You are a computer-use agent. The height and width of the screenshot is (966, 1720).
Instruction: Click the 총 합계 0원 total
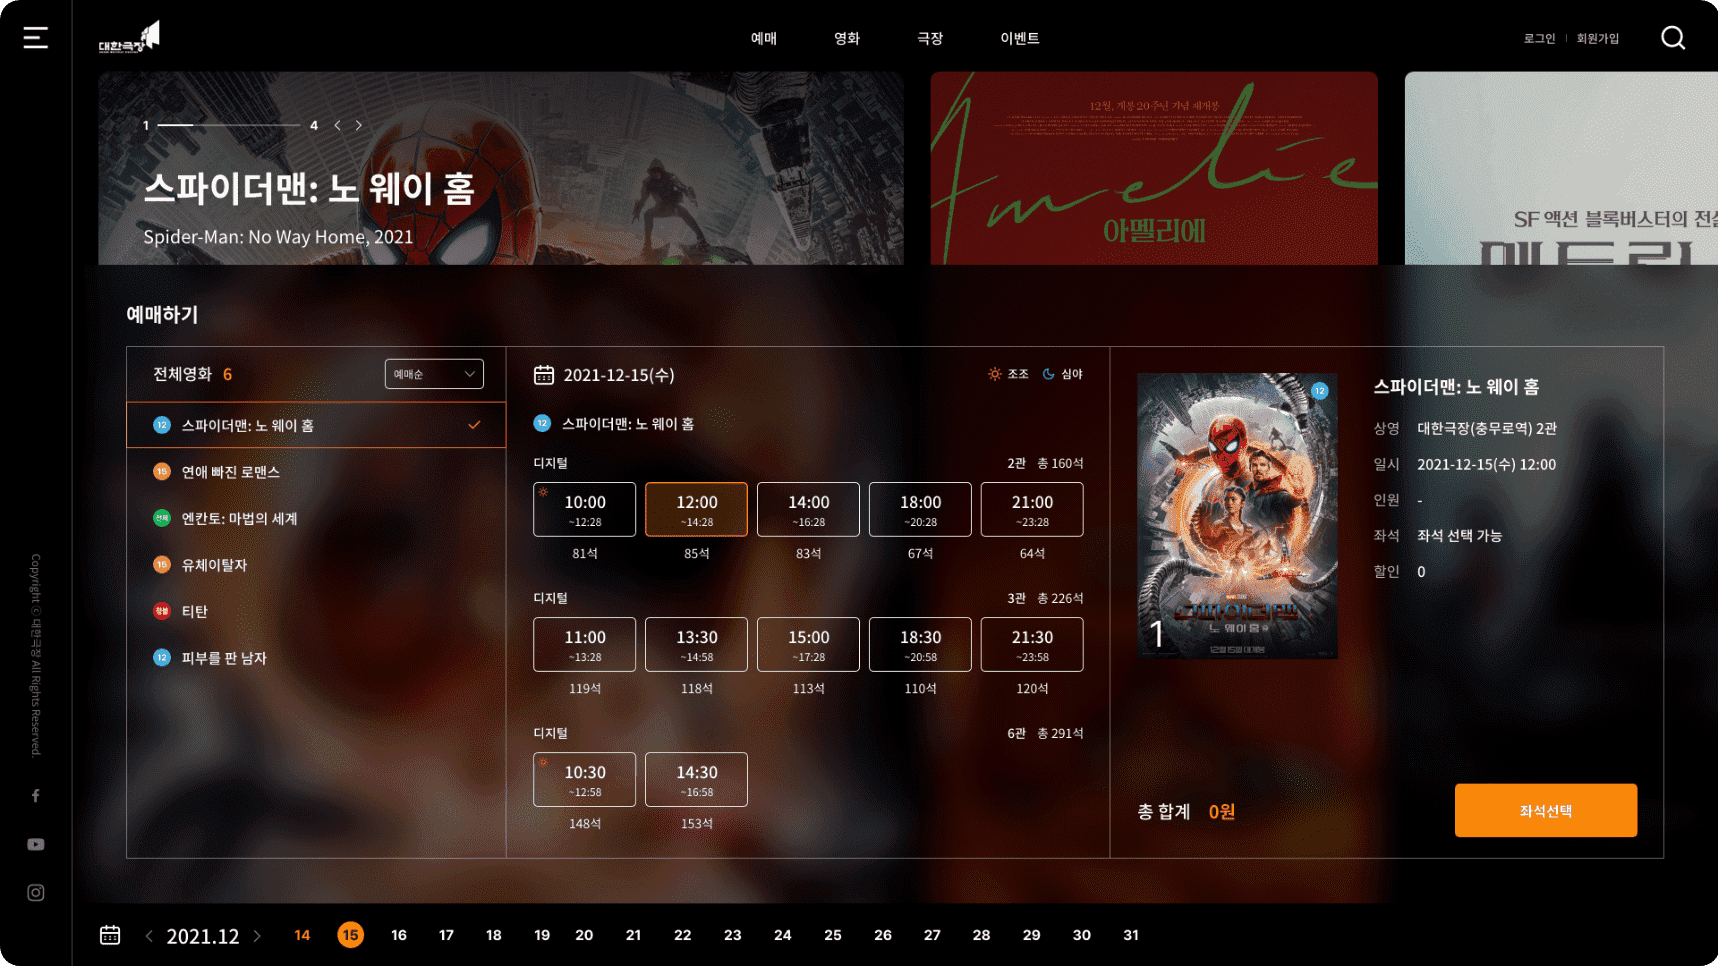[x=1186, y=812]
